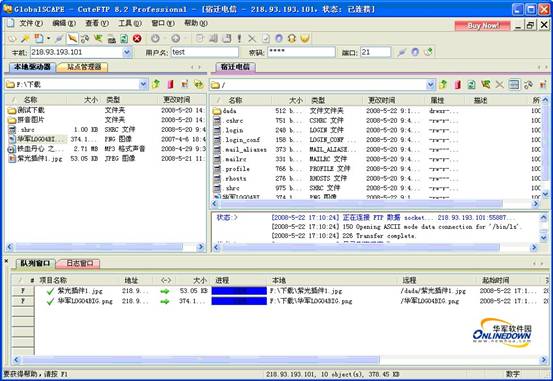Open the 工具 menu
553x381 pixels.
(130, 24)
